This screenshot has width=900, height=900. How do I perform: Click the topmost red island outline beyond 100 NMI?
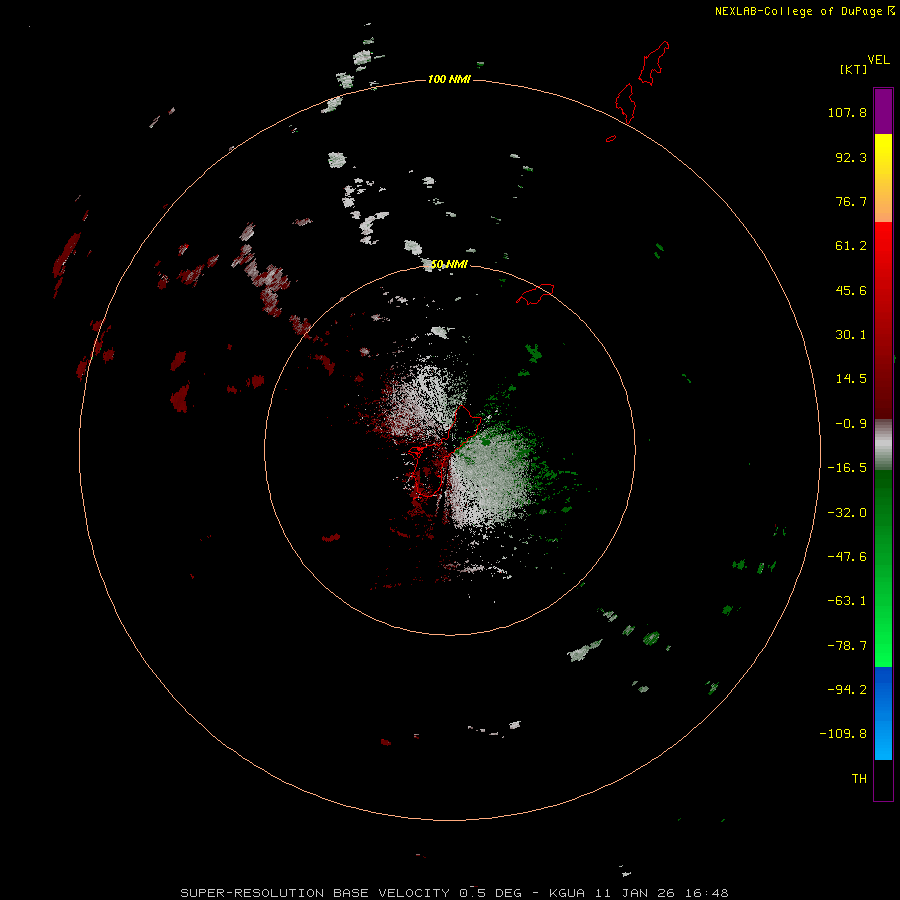point(654,63)
